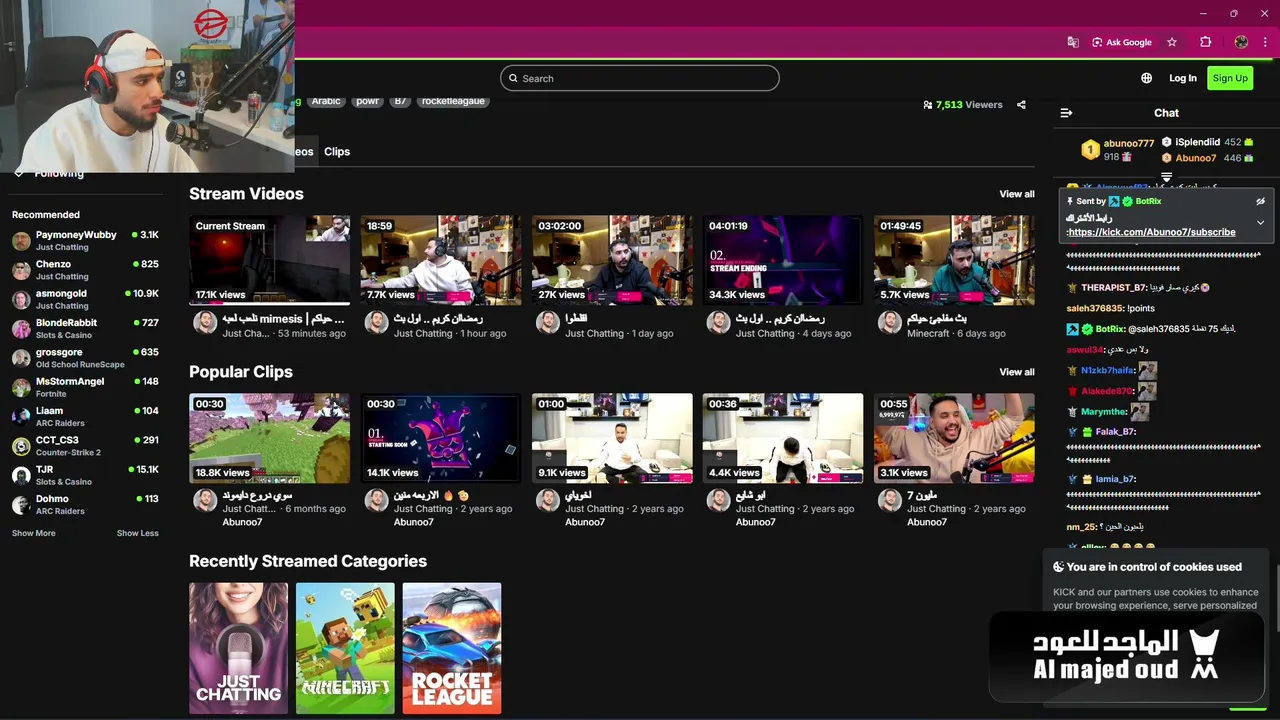The width and height of the screenshot is (1280, 720).
Task: Open the 18:59 stream video thumbnail
Action: (x=441, y=260)
